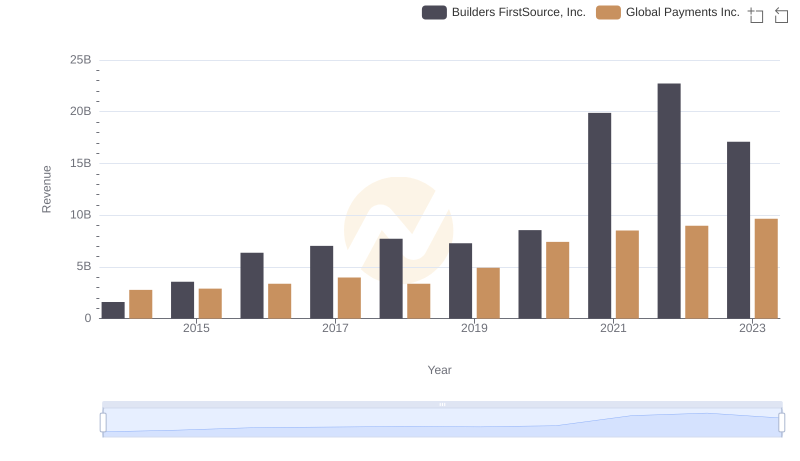
Task: Click the 2023 Builders FirstSource dark bar
Action: click(738, 230)
